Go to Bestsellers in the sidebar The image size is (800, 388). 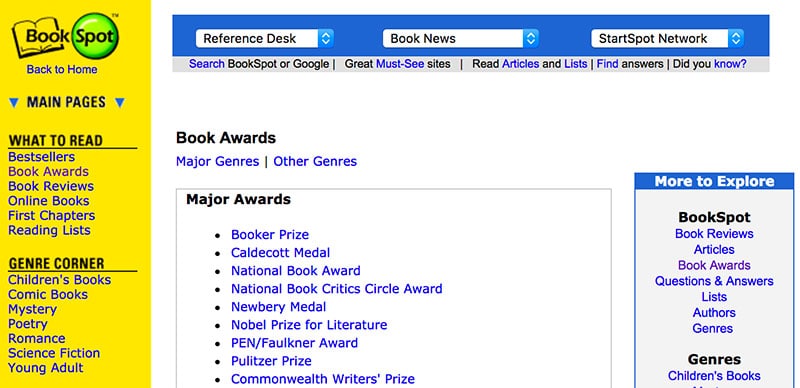click(x=41, y=157)
